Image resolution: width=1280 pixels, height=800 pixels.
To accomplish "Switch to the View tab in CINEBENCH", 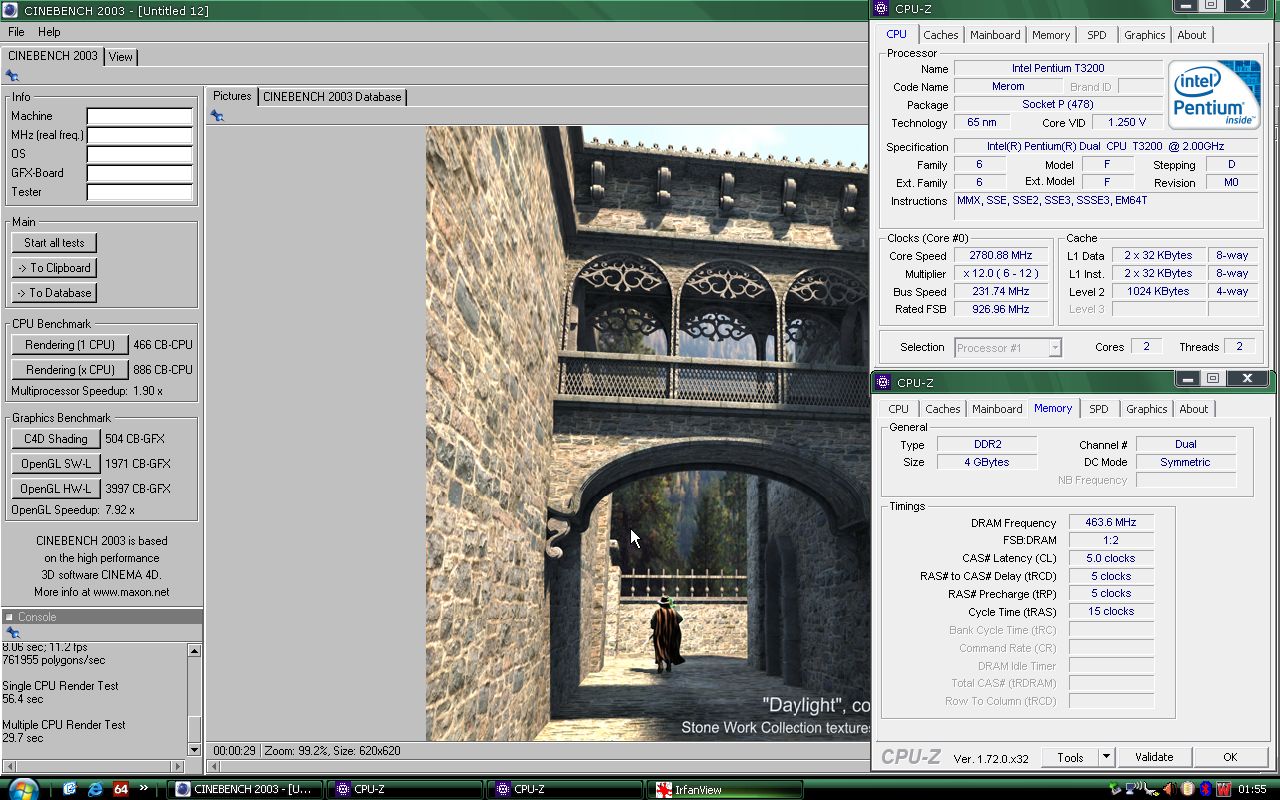I will point(121,57).
